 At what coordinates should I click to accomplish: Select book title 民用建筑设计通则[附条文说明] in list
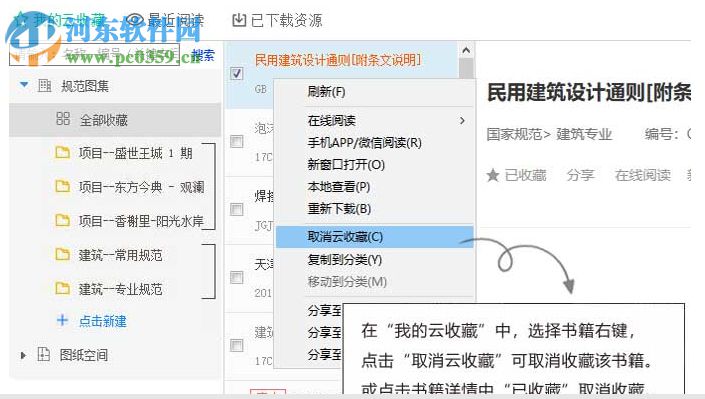point(338,60)
